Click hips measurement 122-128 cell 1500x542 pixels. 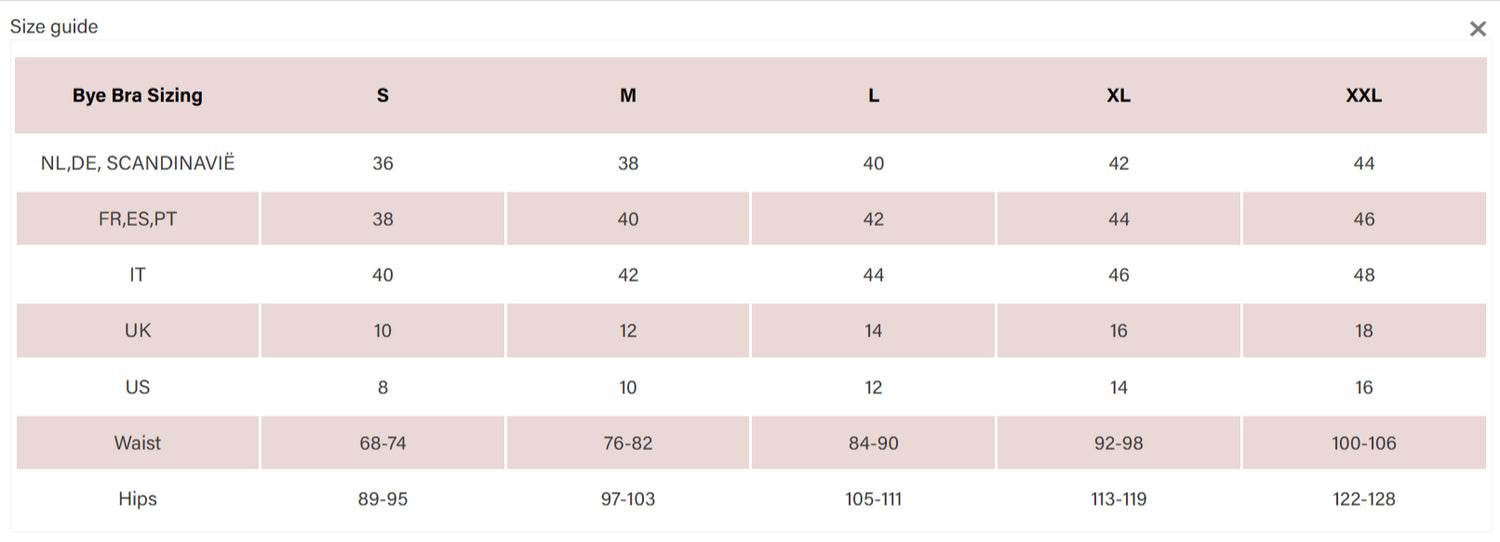[x=1364, y=499]
